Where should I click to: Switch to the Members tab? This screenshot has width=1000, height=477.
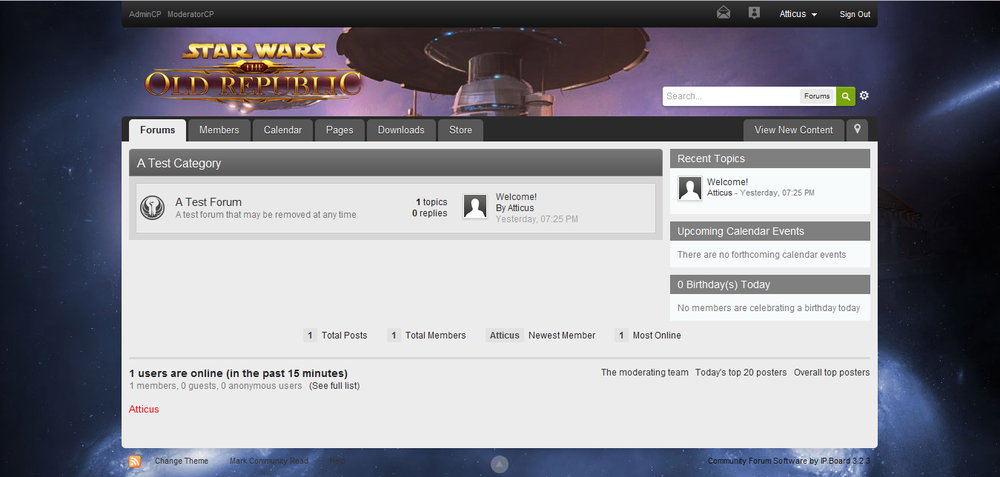219,130
